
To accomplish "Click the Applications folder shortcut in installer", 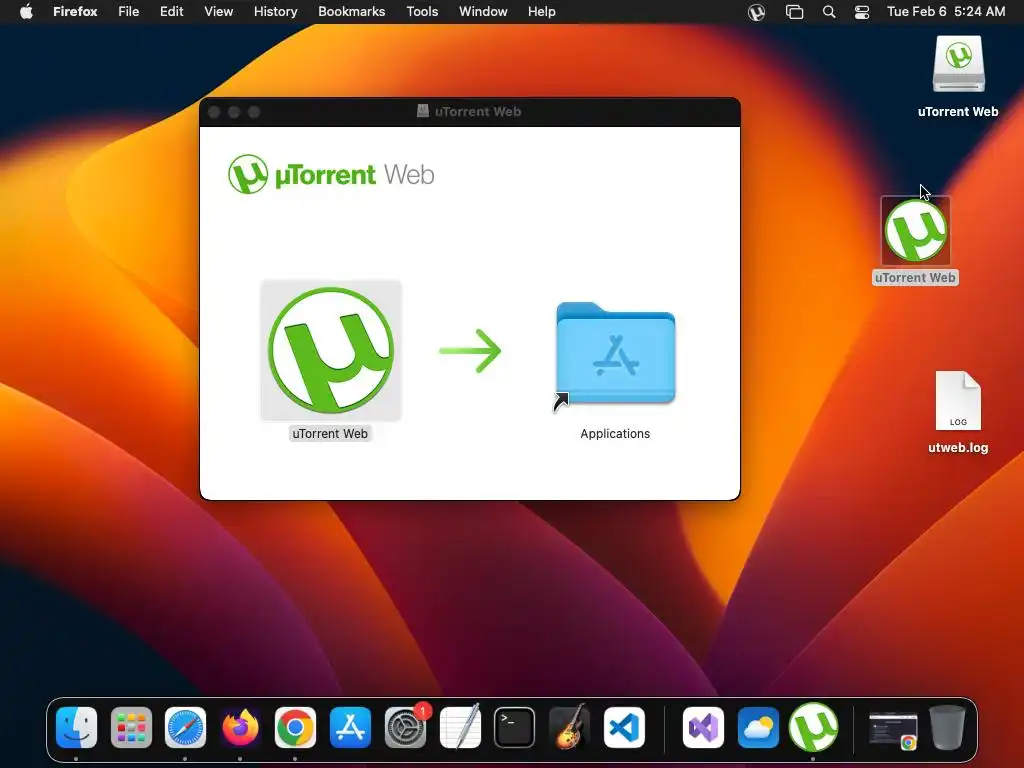I will click(x=615, y=353).
